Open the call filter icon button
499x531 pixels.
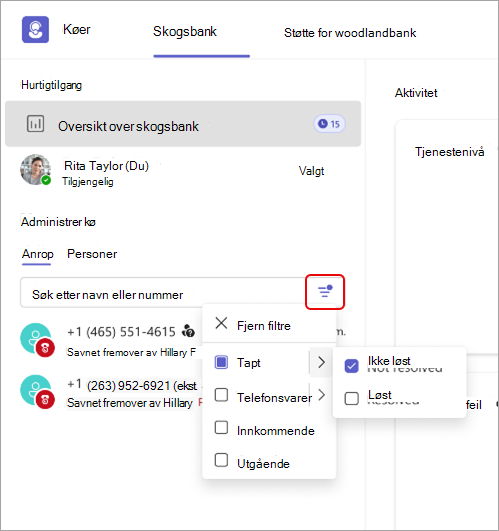coord(325,292)
